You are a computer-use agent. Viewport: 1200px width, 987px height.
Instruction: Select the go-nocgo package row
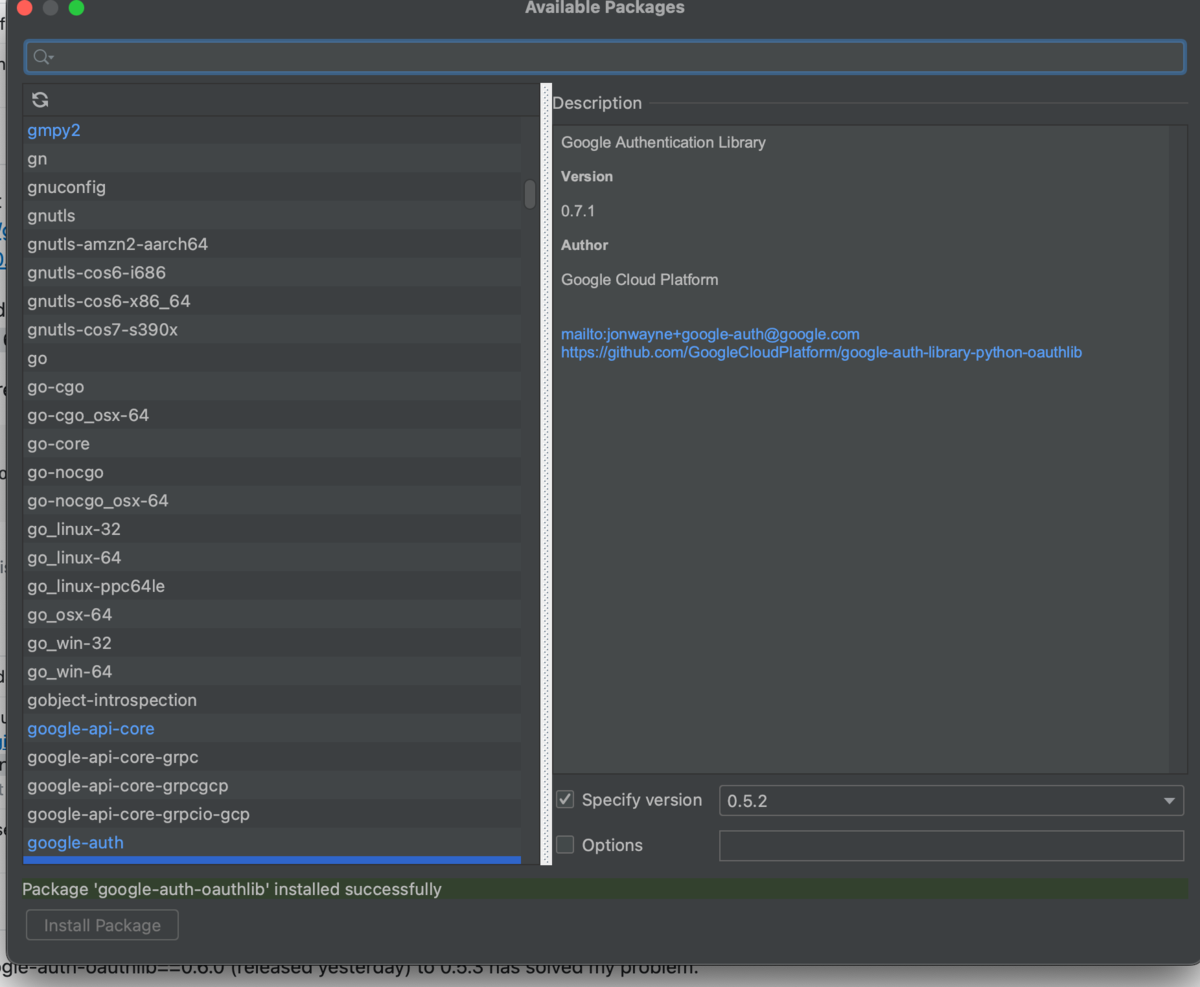coord(272,472)
